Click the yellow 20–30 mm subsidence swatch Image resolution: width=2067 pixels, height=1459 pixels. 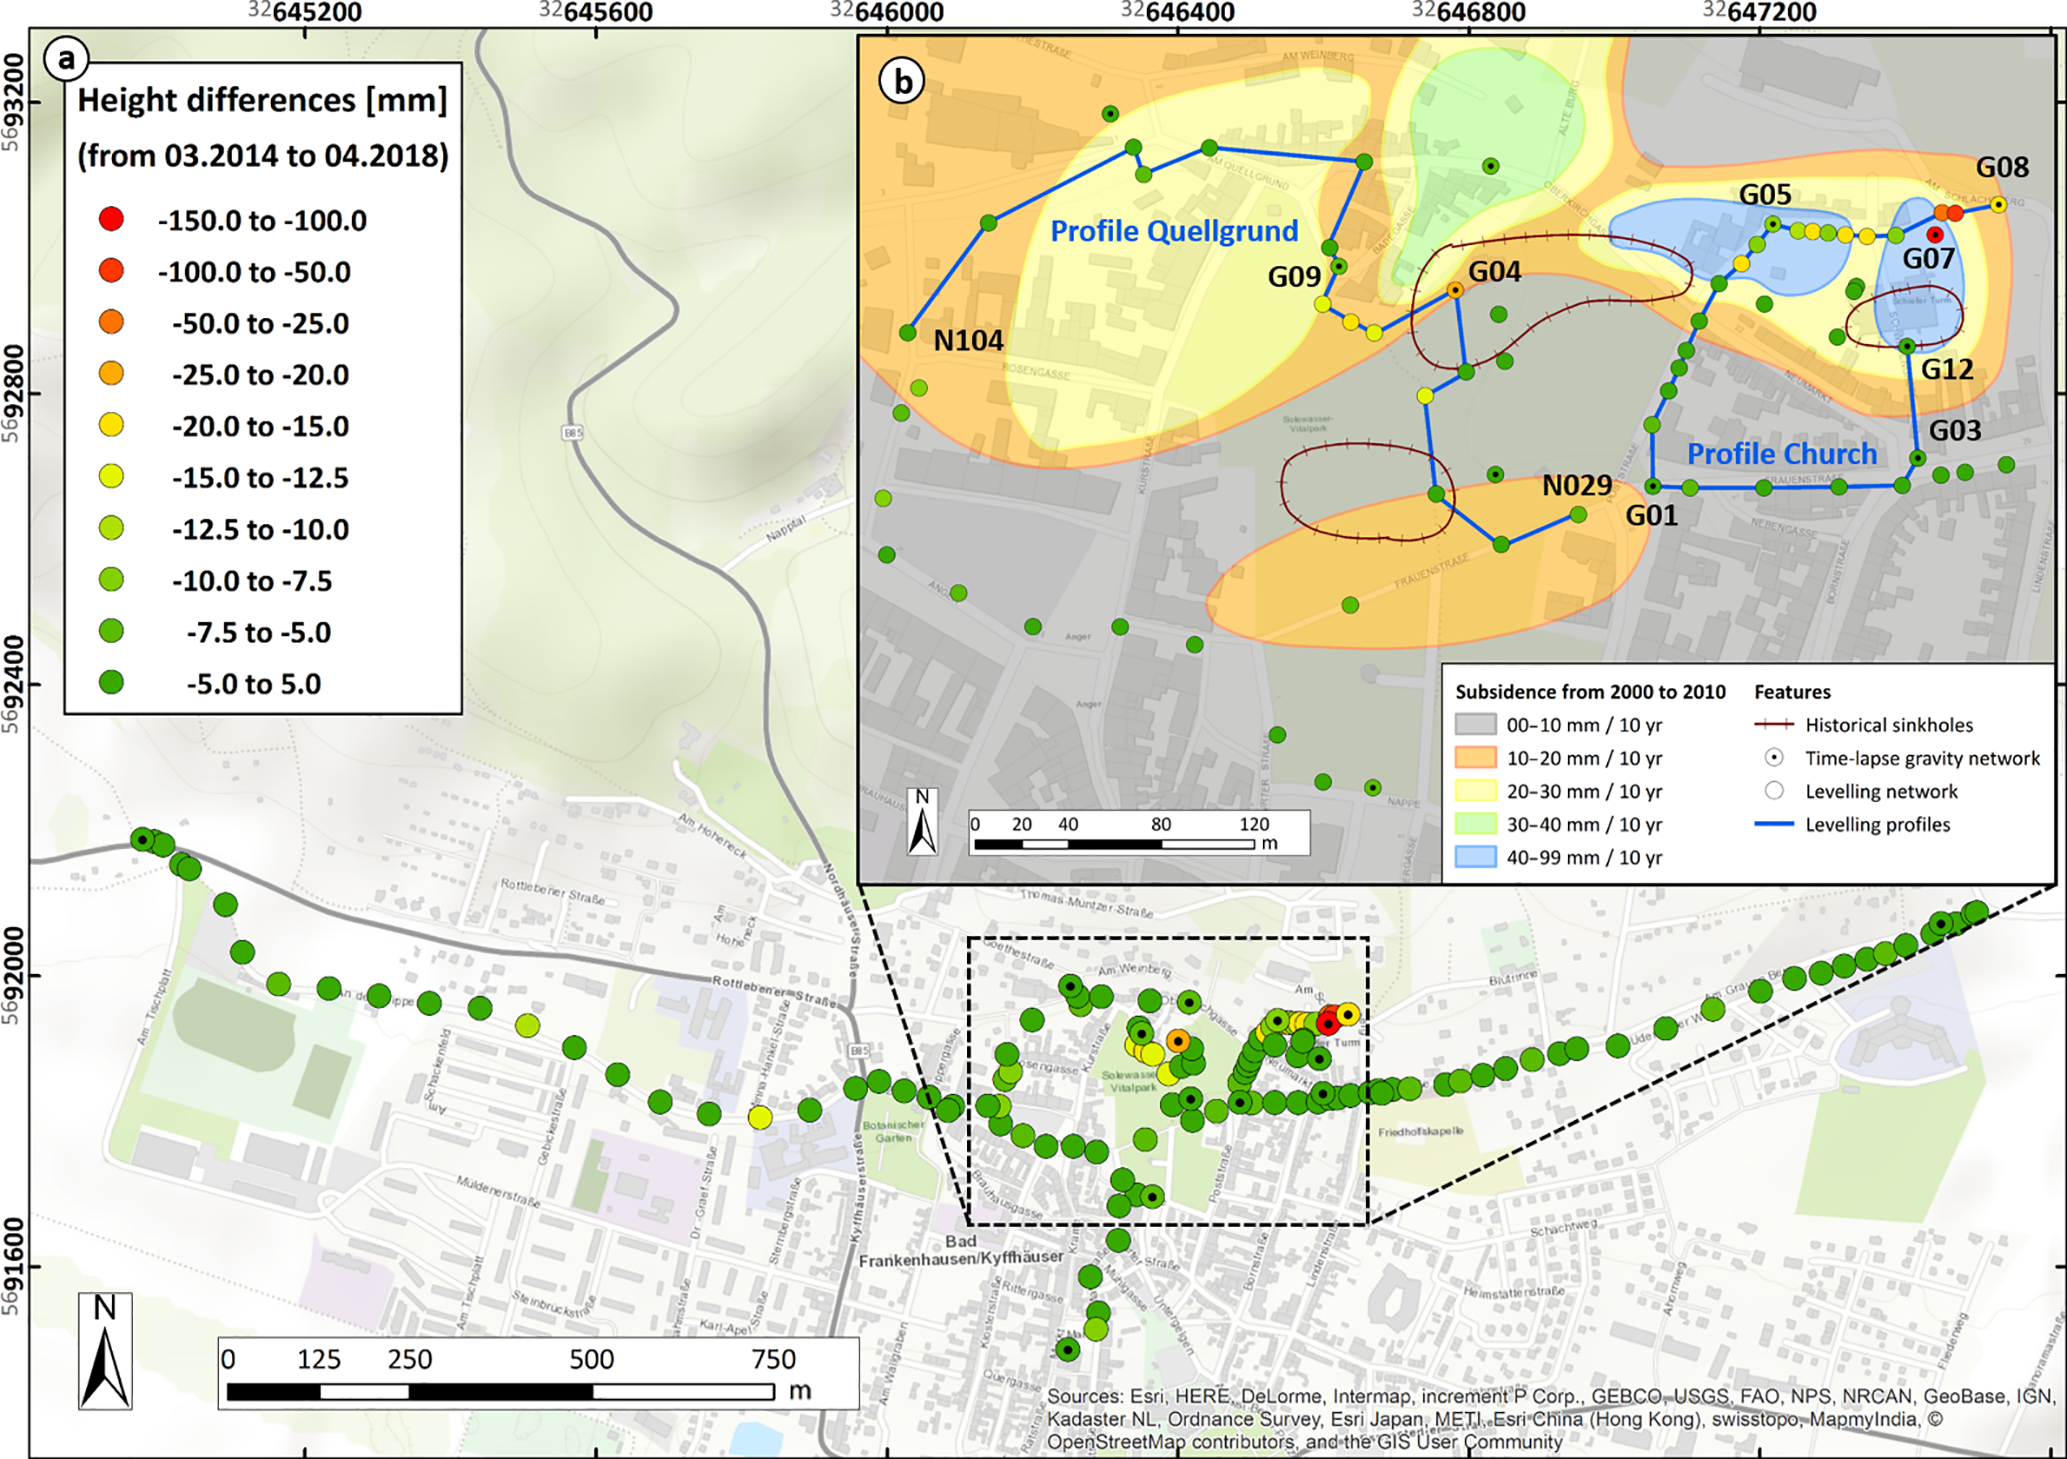(1475, 791)
